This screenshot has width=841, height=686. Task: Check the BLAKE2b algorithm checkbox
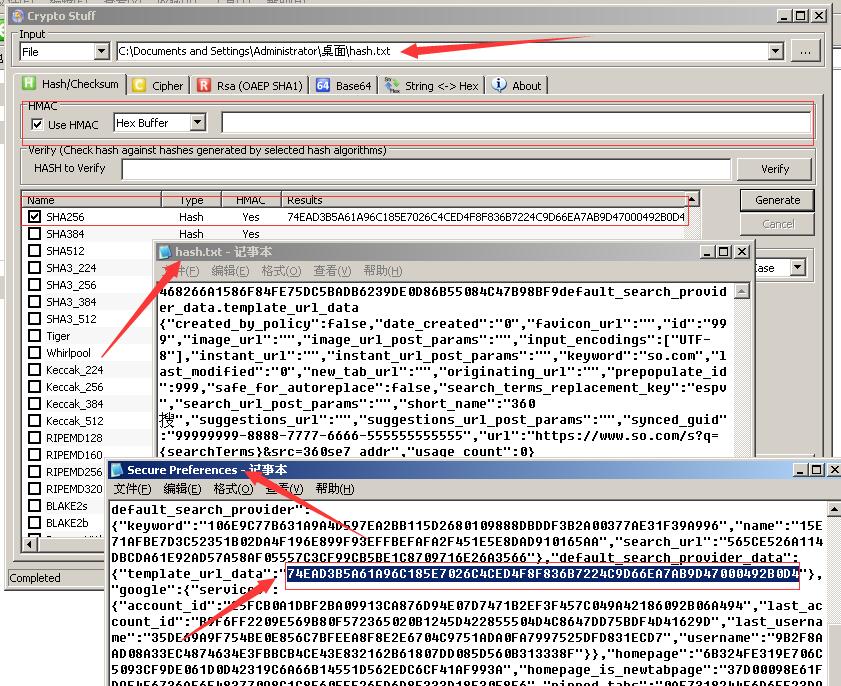(x=35, y=522)
